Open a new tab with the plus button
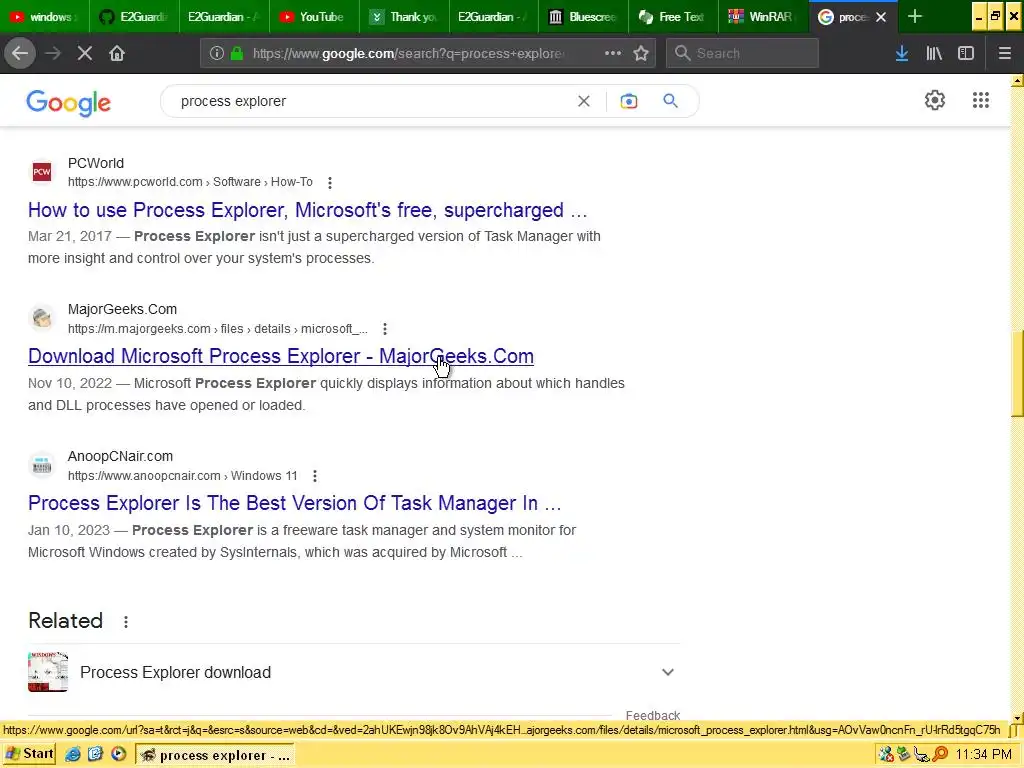The width and height of the screenshot is (1024, 768). coord(915,17)
